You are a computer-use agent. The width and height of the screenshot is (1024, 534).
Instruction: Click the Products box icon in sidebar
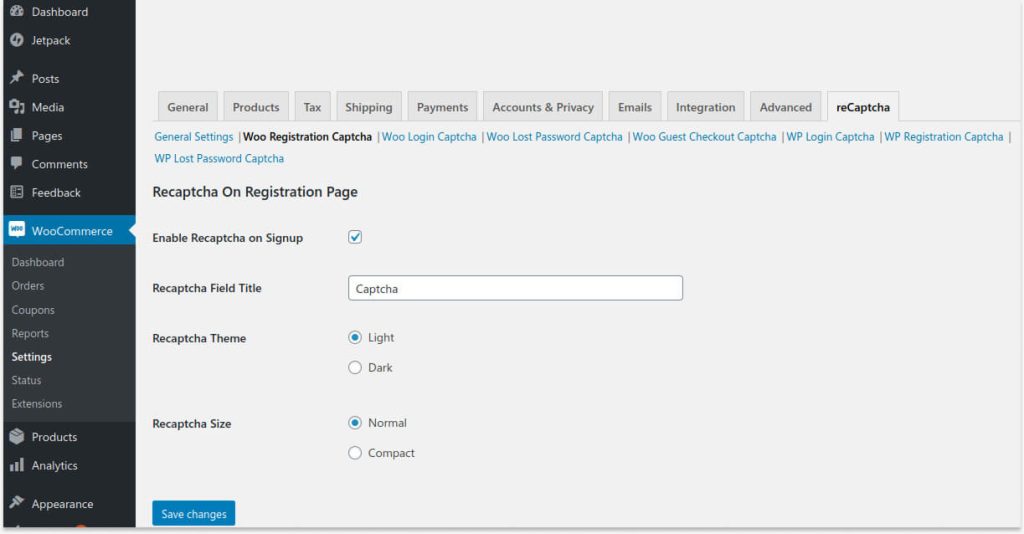point(17,436)
